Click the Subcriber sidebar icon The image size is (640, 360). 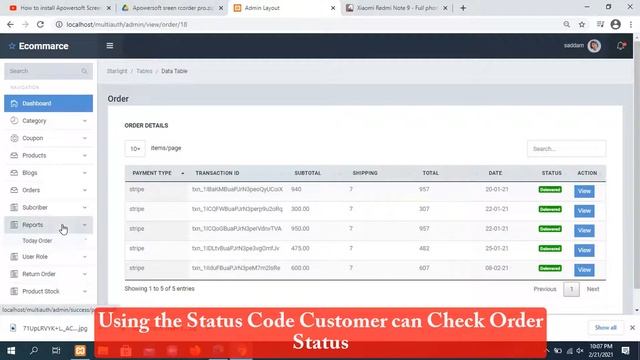click(x=14, y=207)
